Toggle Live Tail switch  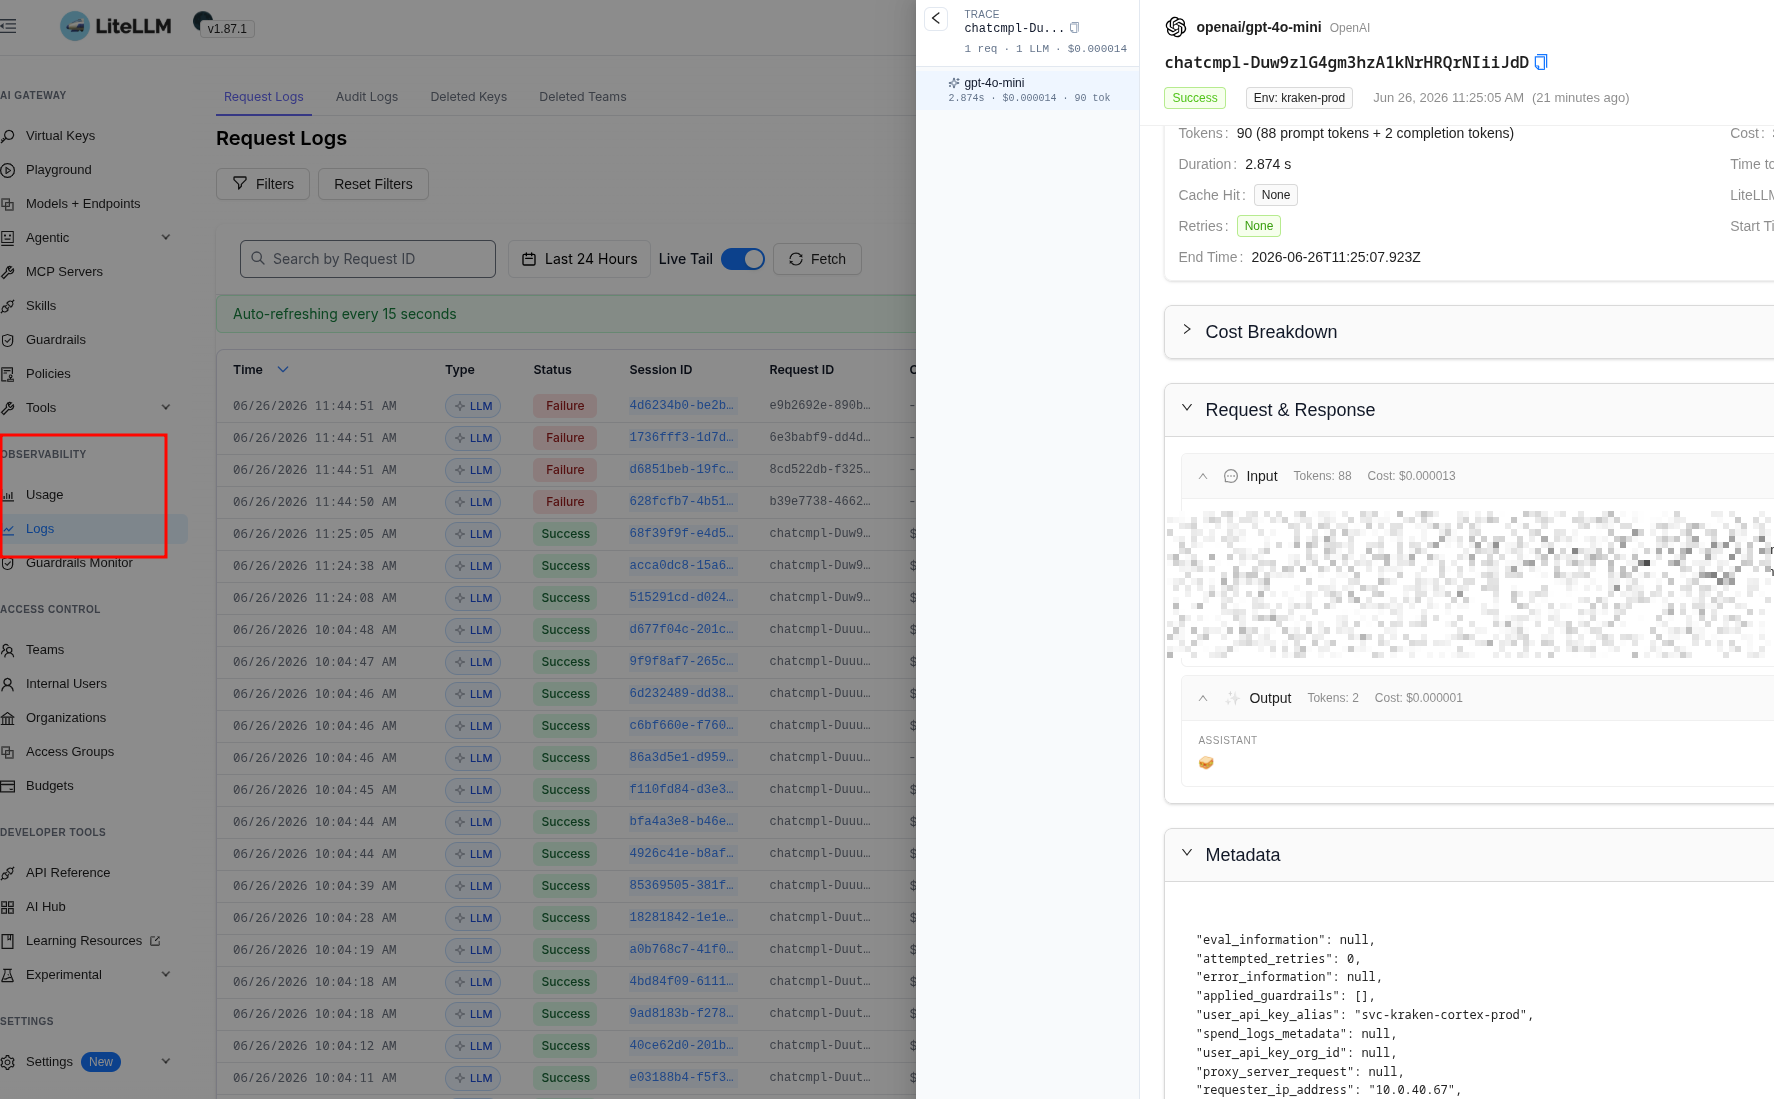pyautogui.click(x=743, y=259)
